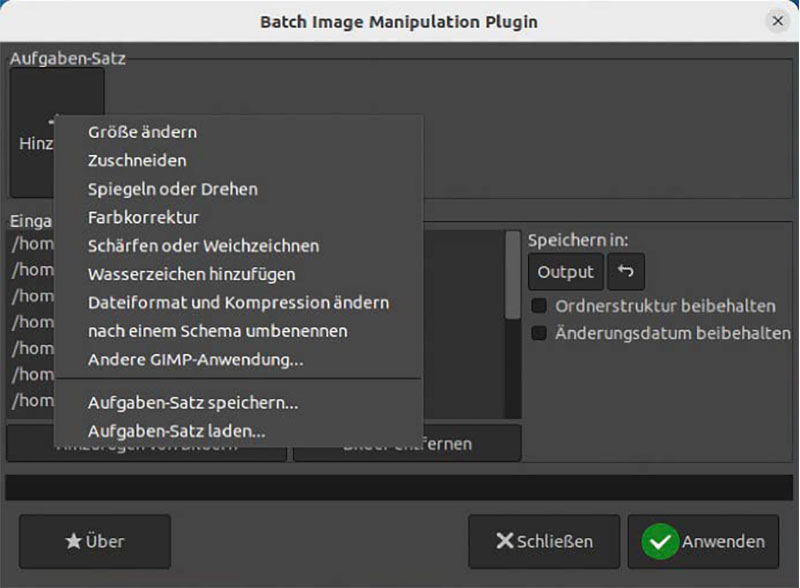800x588 pixels.
Task: Select Spiegeln oder Drehen
Action: (172, 189)
